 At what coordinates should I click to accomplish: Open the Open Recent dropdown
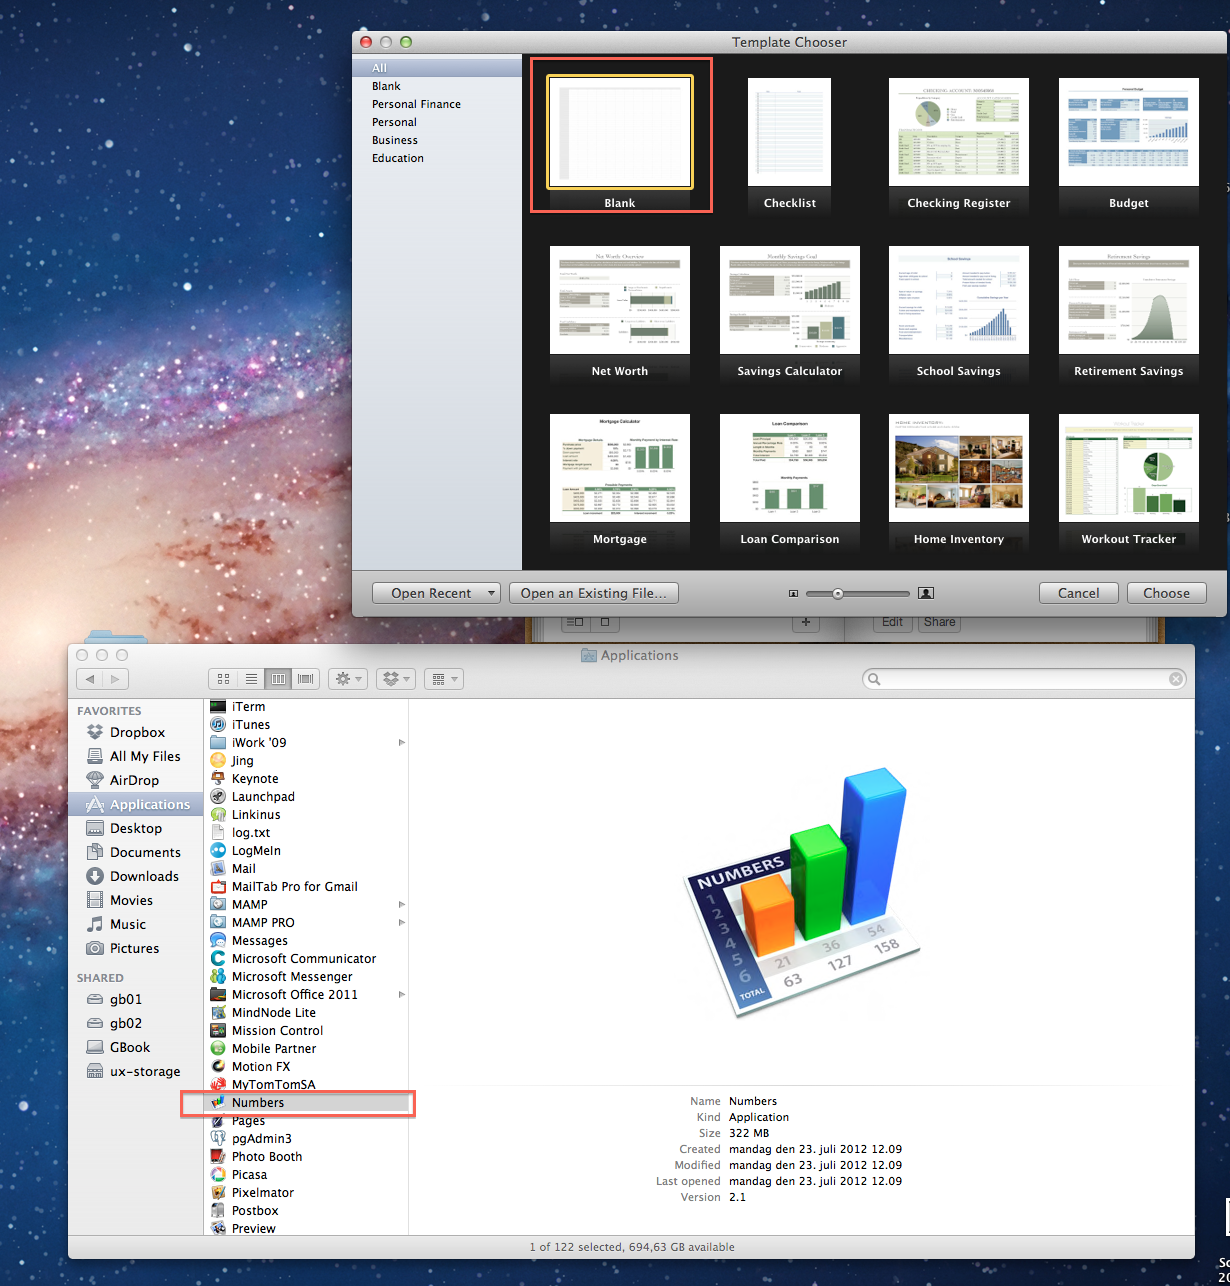tap(436, 593)
